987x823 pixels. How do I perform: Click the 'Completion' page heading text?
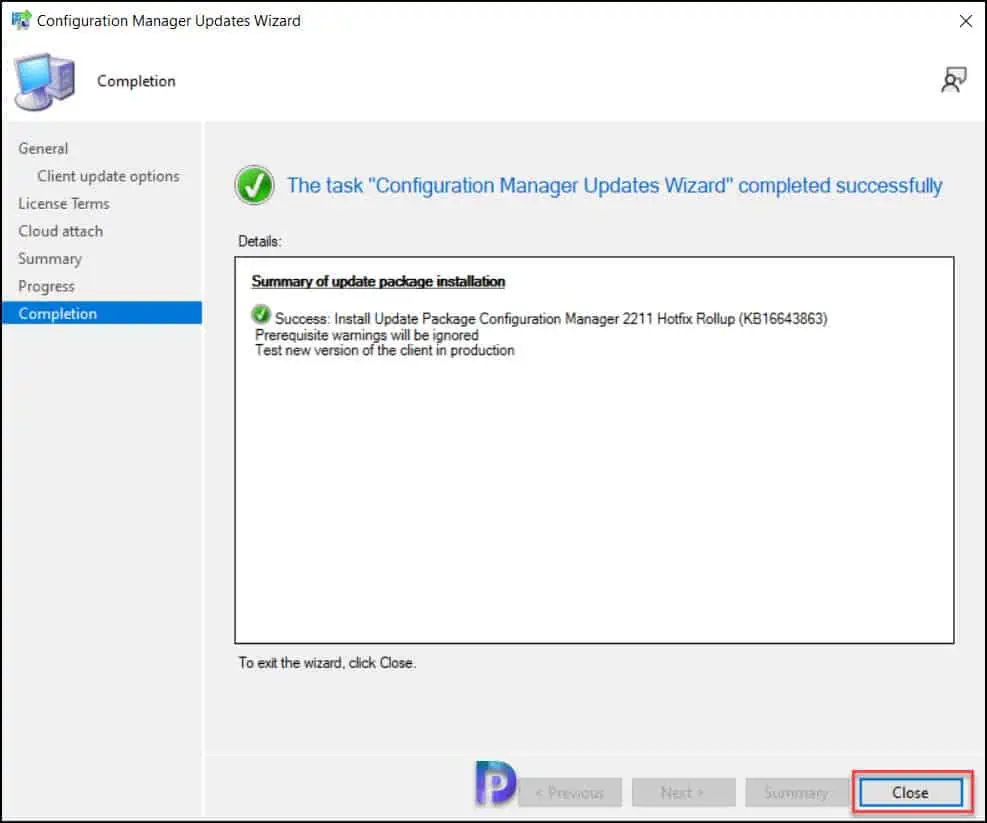coord(136,81)
